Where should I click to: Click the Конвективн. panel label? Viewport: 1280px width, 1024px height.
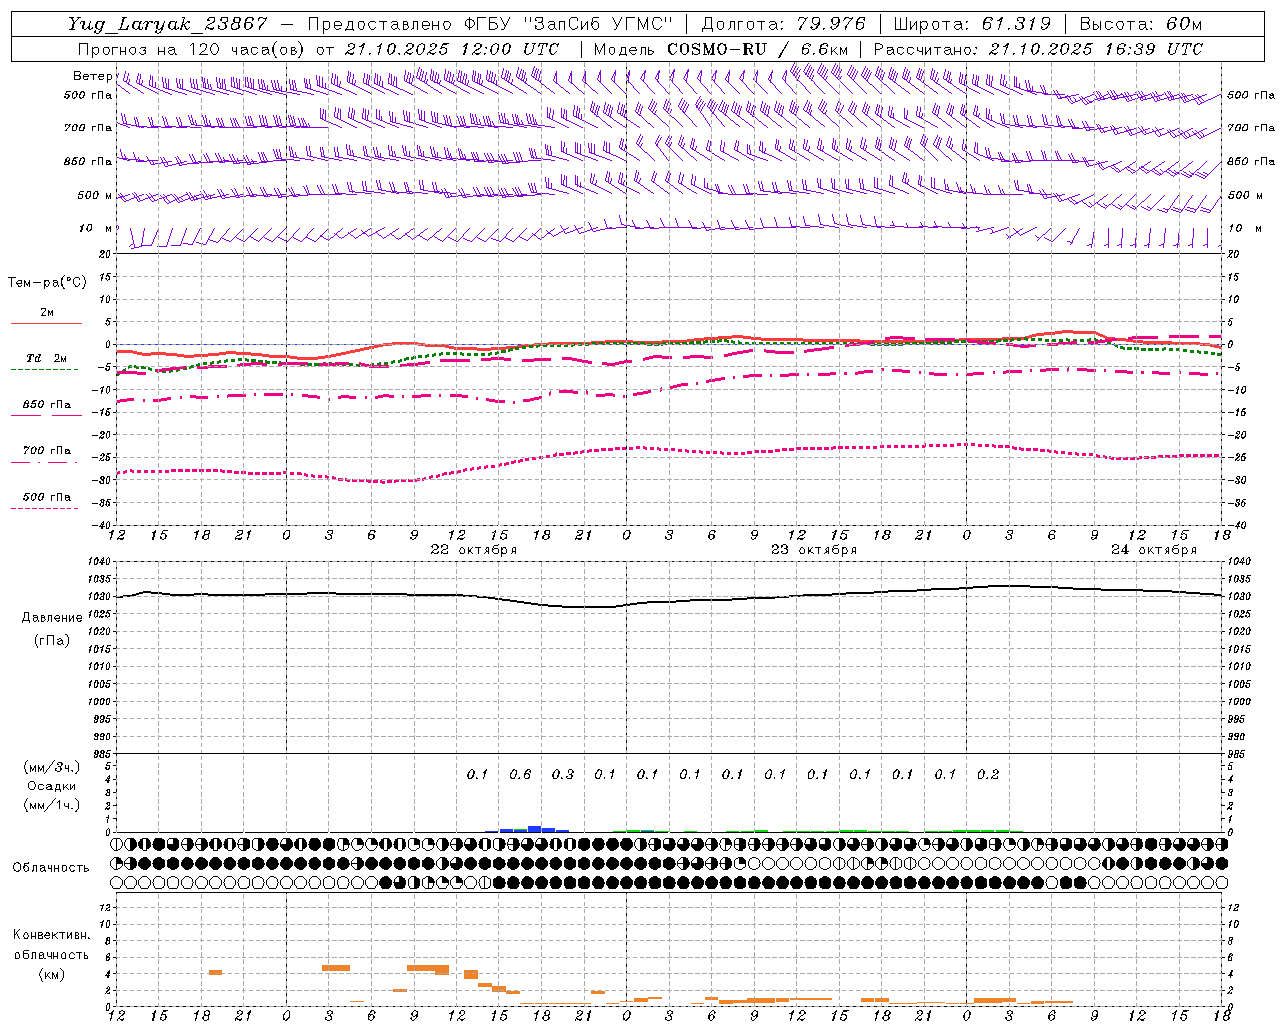point(52,935)
